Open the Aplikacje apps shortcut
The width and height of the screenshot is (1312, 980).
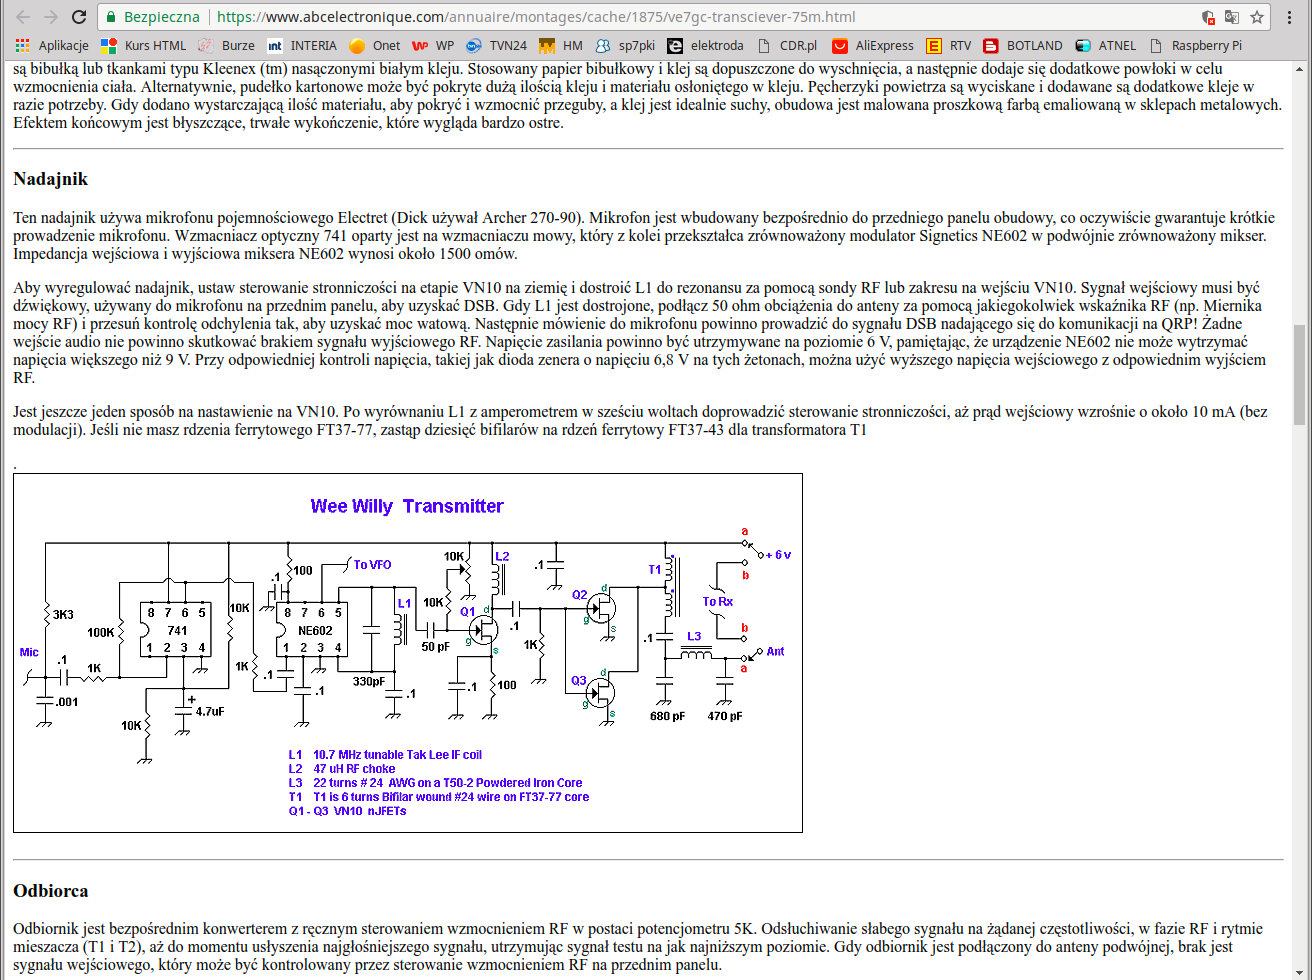52,45
